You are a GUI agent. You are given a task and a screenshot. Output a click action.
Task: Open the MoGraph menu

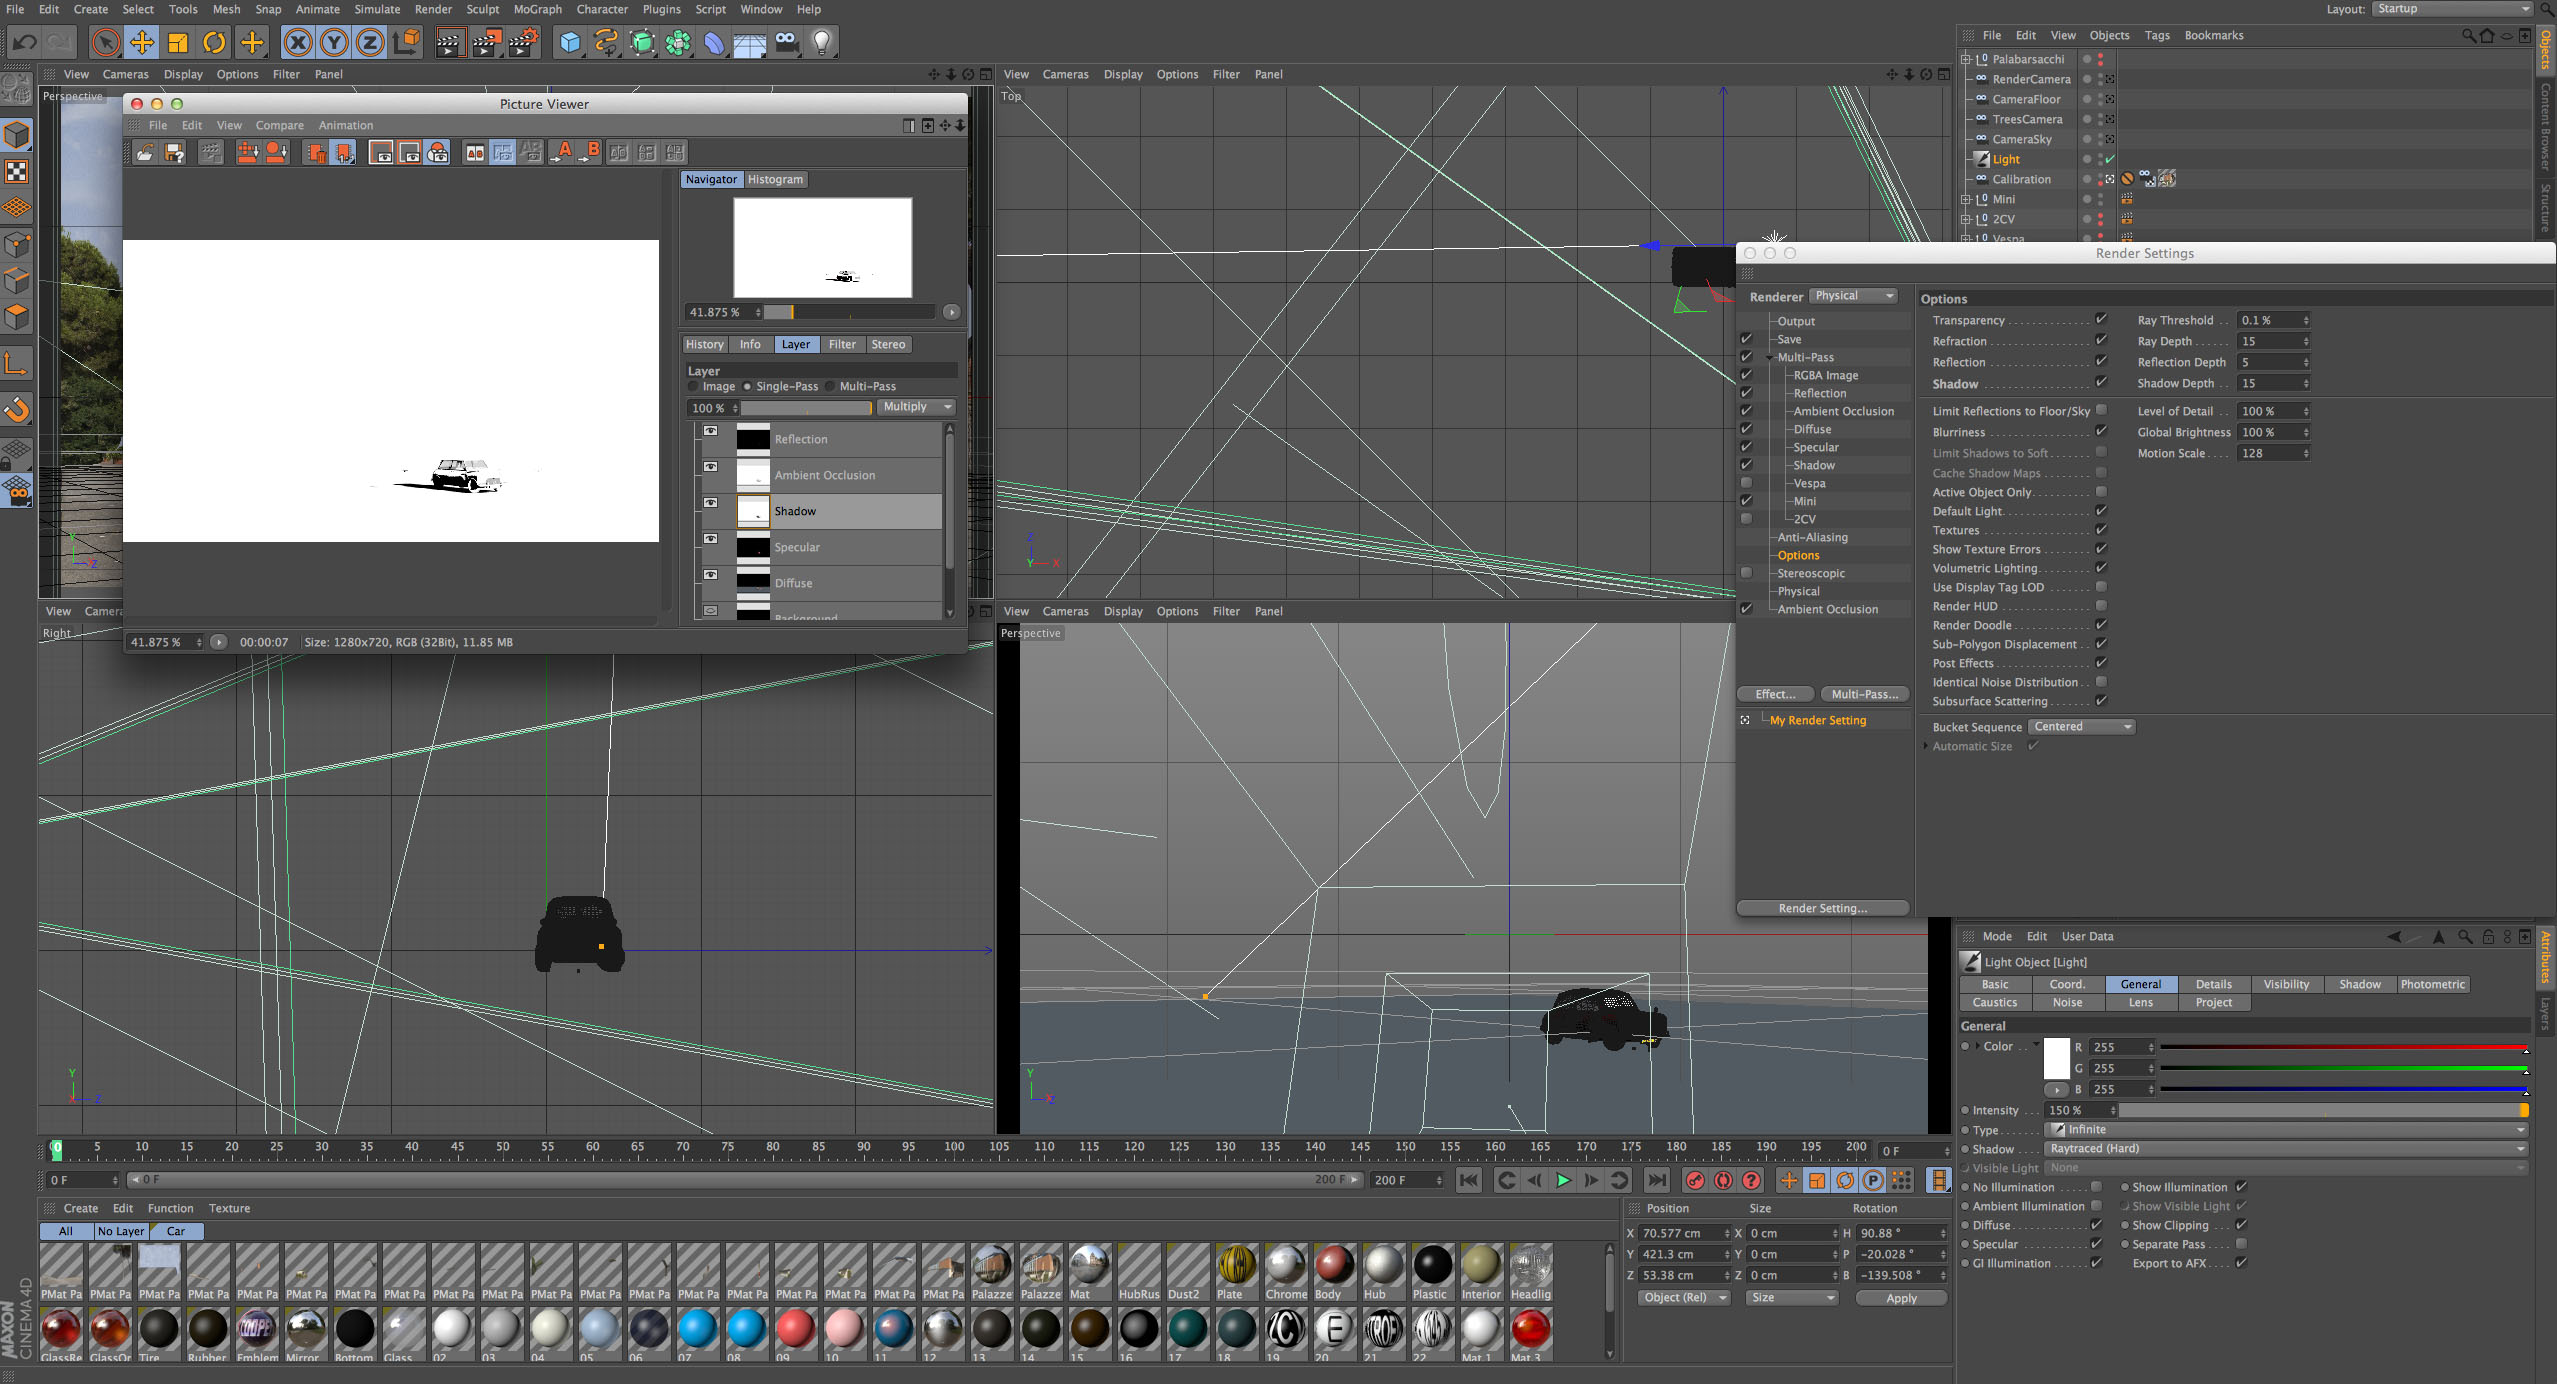coord(537,9)
